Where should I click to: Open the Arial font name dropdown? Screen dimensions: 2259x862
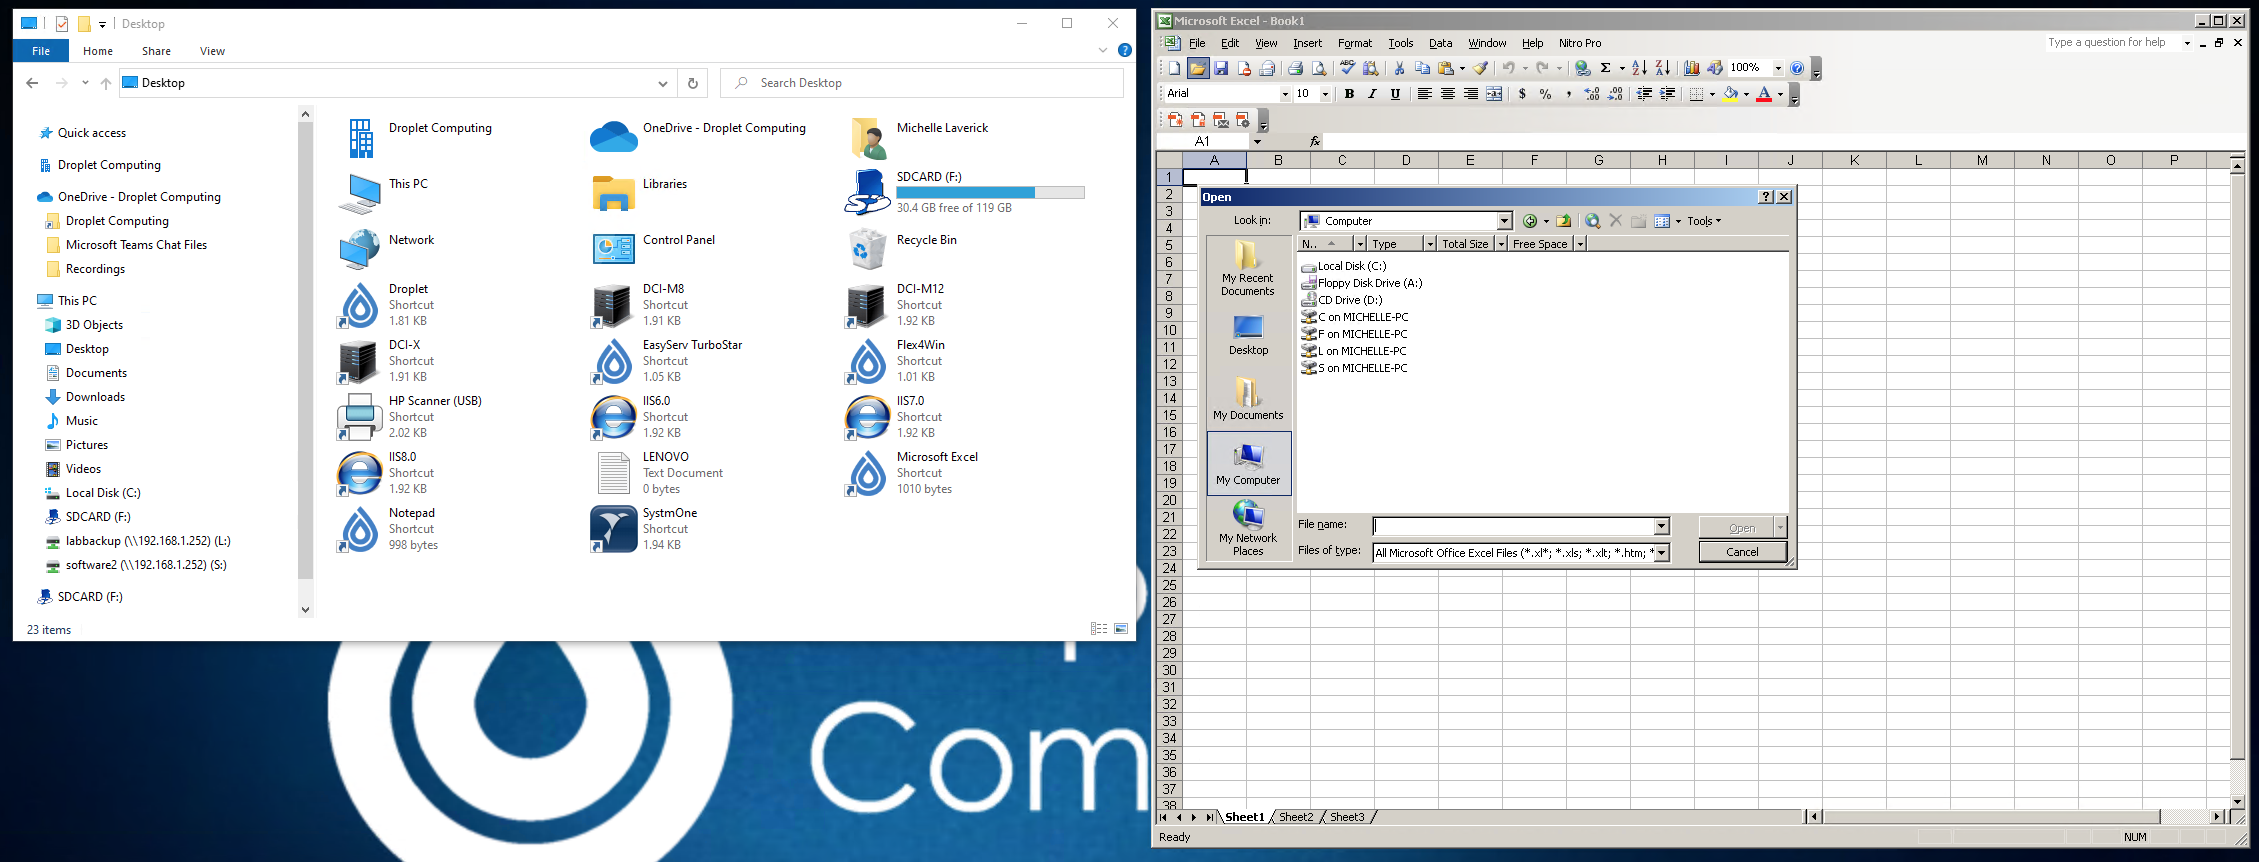pos(1285,94)
